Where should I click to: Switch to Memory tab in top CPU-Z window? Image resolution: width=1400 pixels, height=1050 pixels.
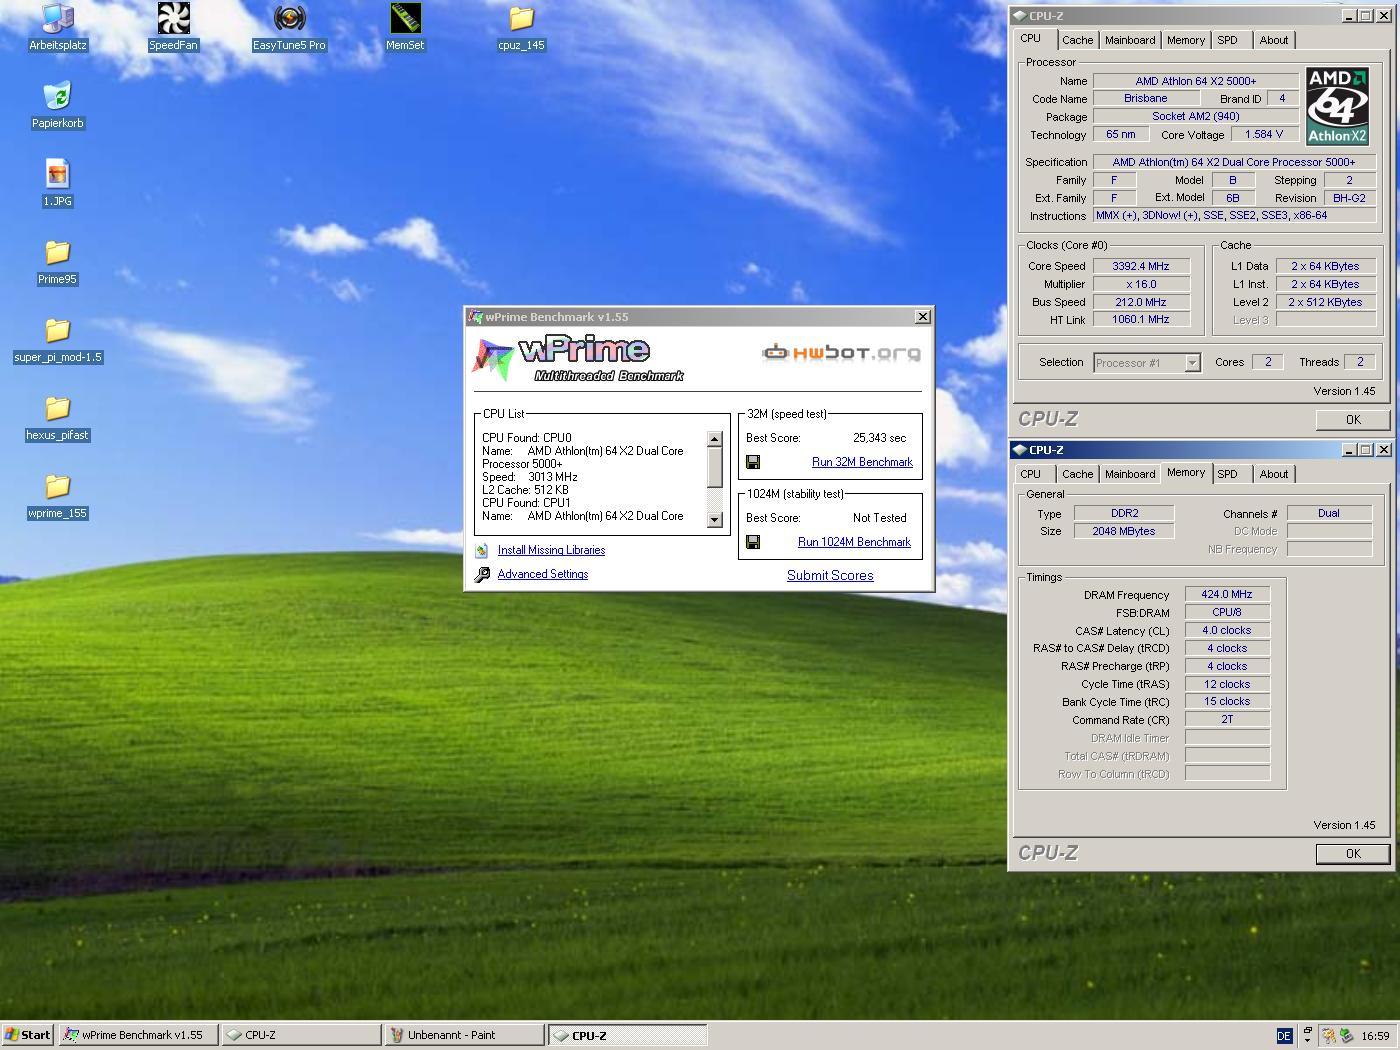tap(1185, 40)
